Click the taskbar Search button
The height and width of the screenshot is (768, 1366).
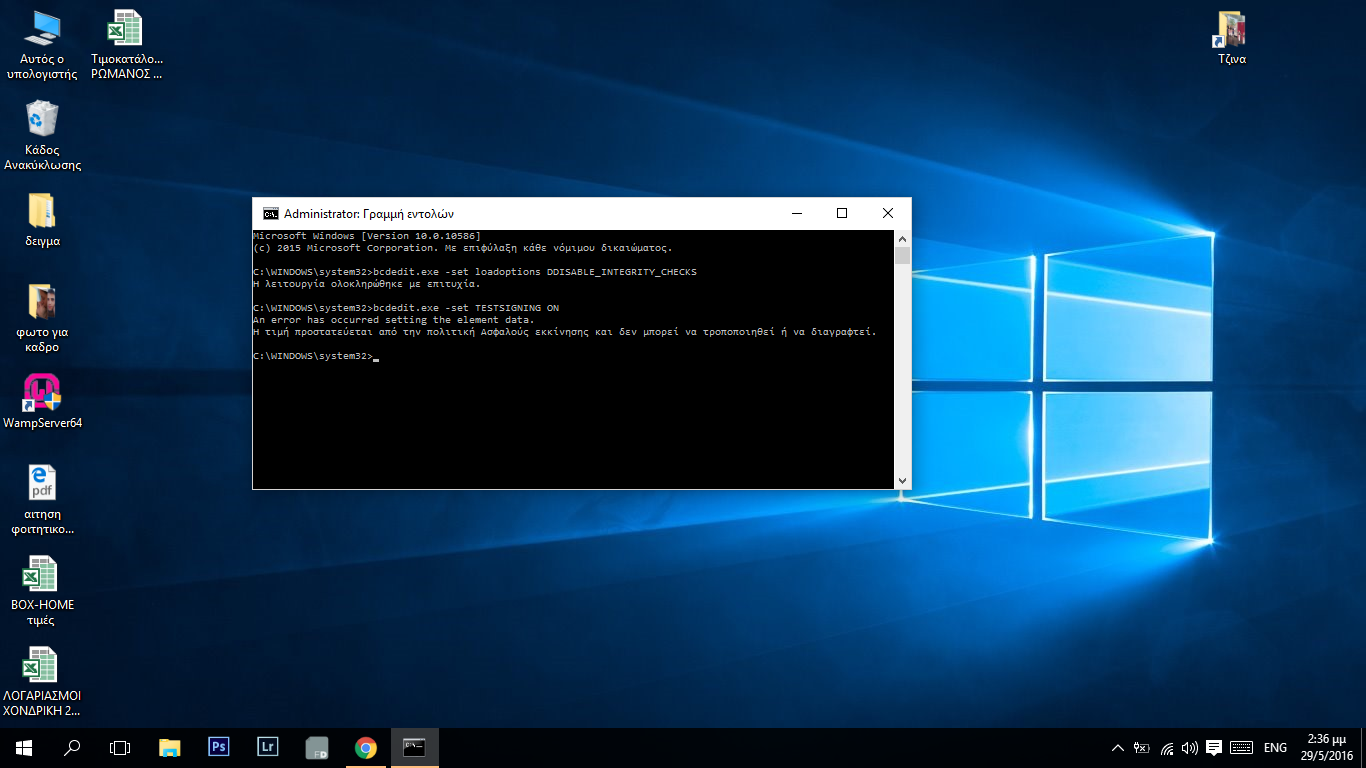[72, 747]
